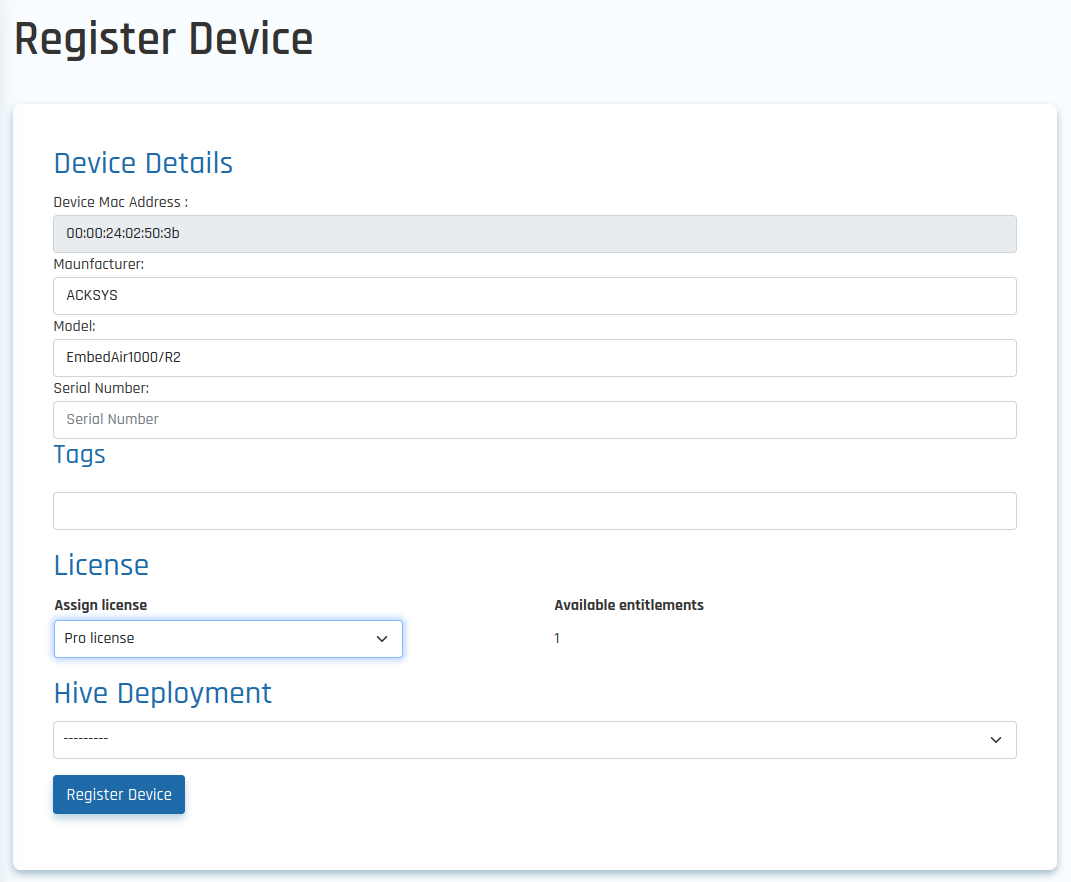Select the empty Serial Number input
The height and width of the screenshot is (882, 1071).
point(534,420)
